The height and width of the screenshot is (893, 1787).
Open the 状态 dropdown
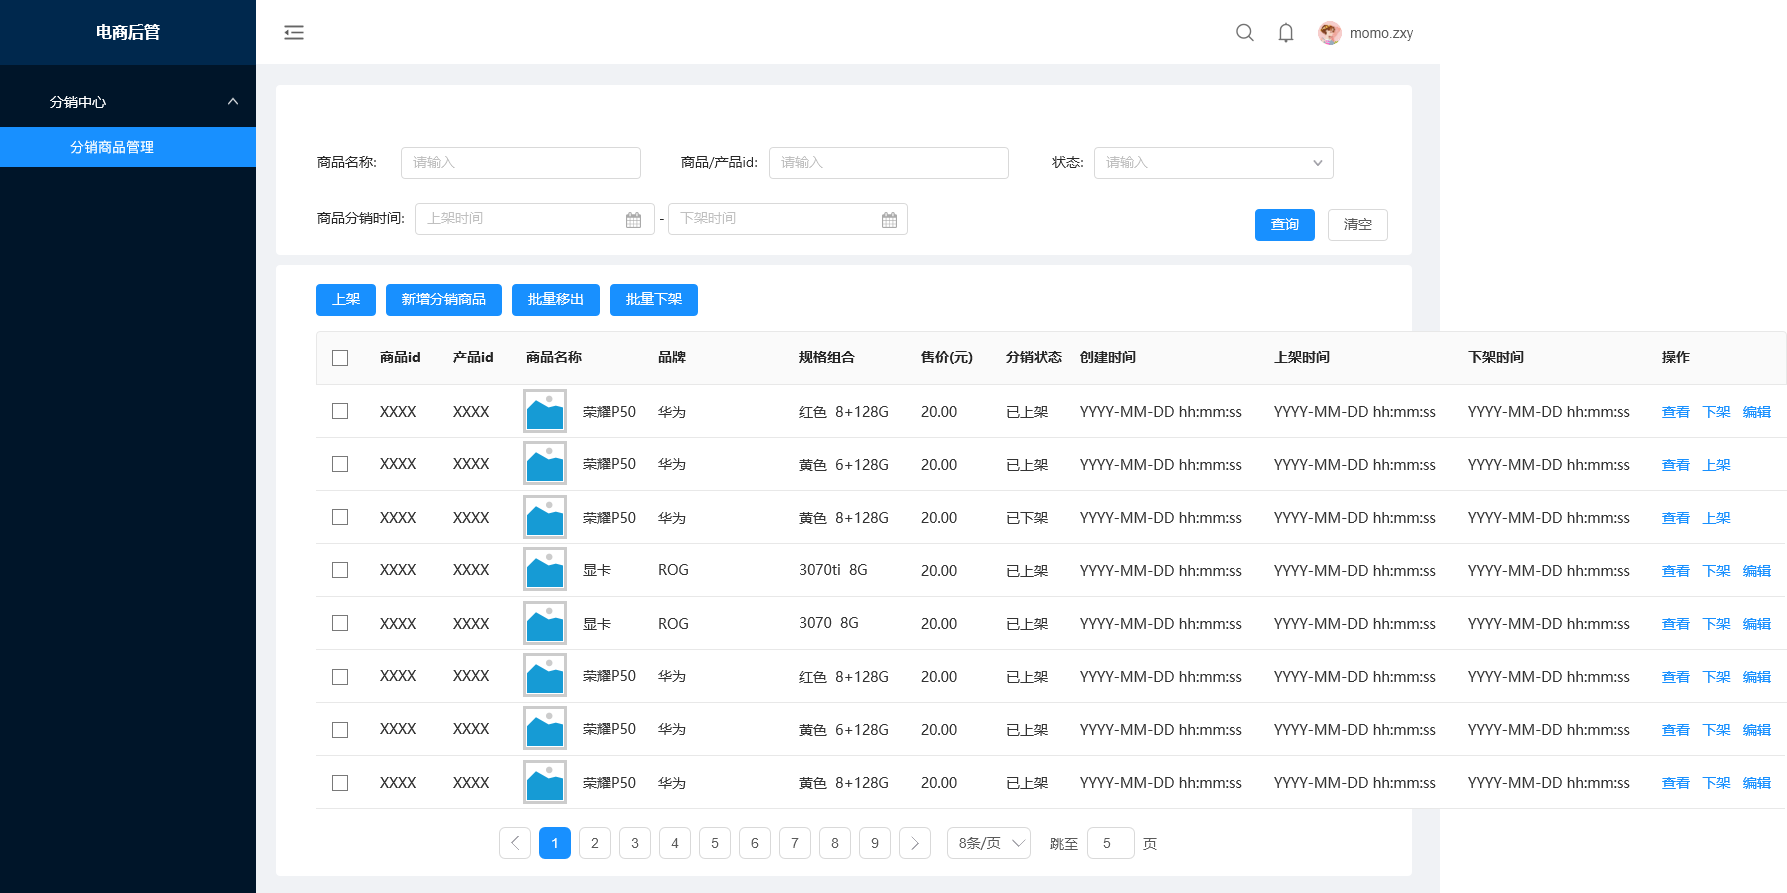(1213, 163)
